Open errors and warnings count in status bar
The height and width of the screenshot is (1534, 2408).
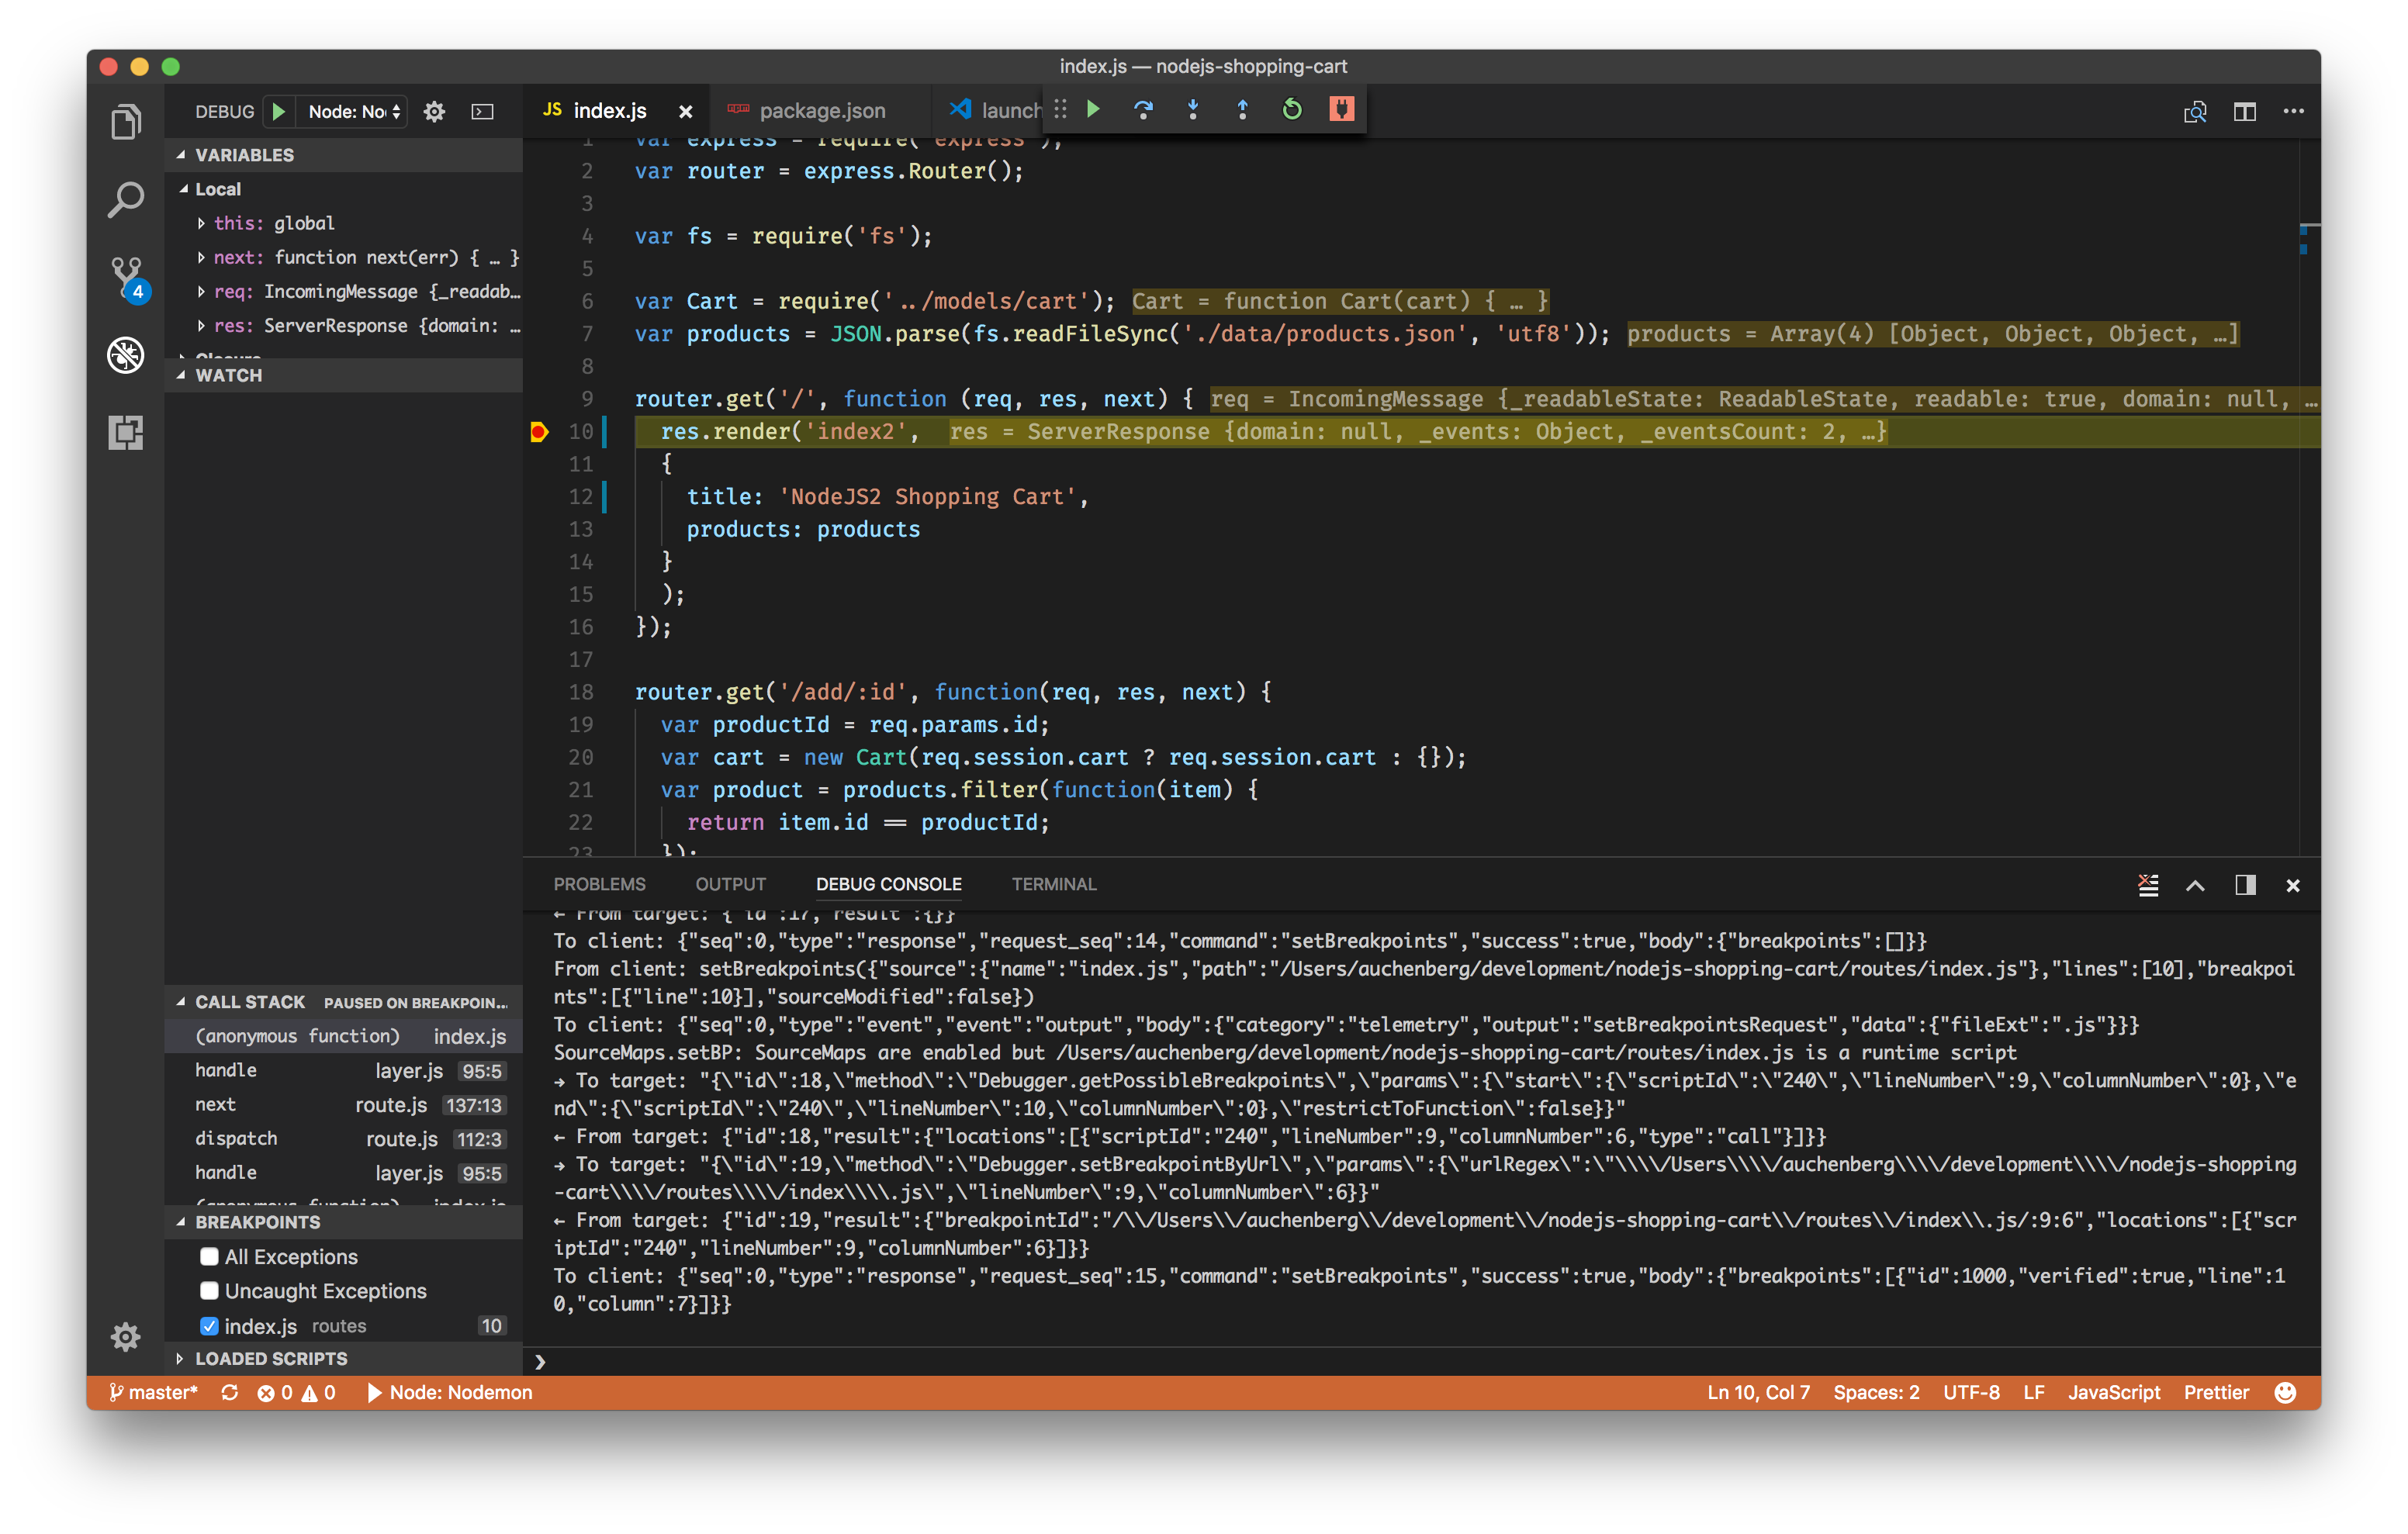click(296, 1392)
